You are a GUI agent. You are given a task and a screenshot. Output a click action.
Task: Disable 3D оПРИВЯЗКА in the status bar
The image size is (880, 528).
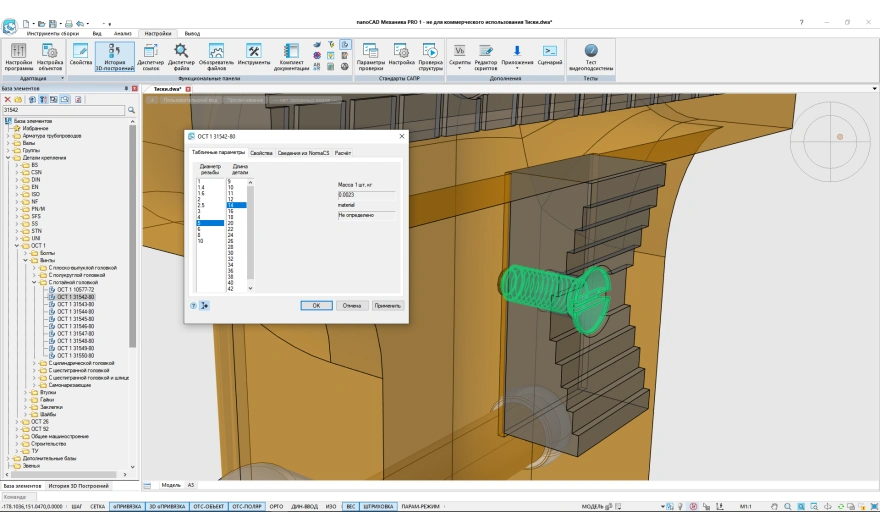[x=167, y=507]
